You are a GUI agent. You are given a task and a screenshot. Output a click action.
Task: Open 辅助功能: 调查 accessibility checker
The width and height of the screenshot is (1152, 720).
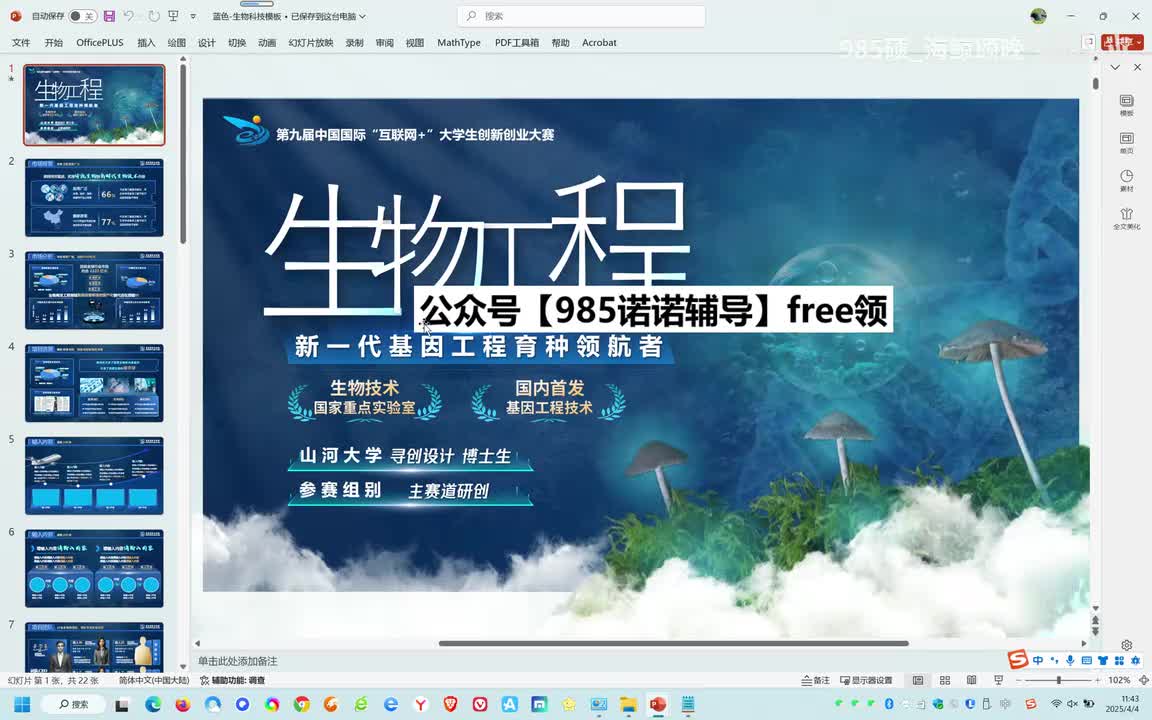(x=232, y=680)
